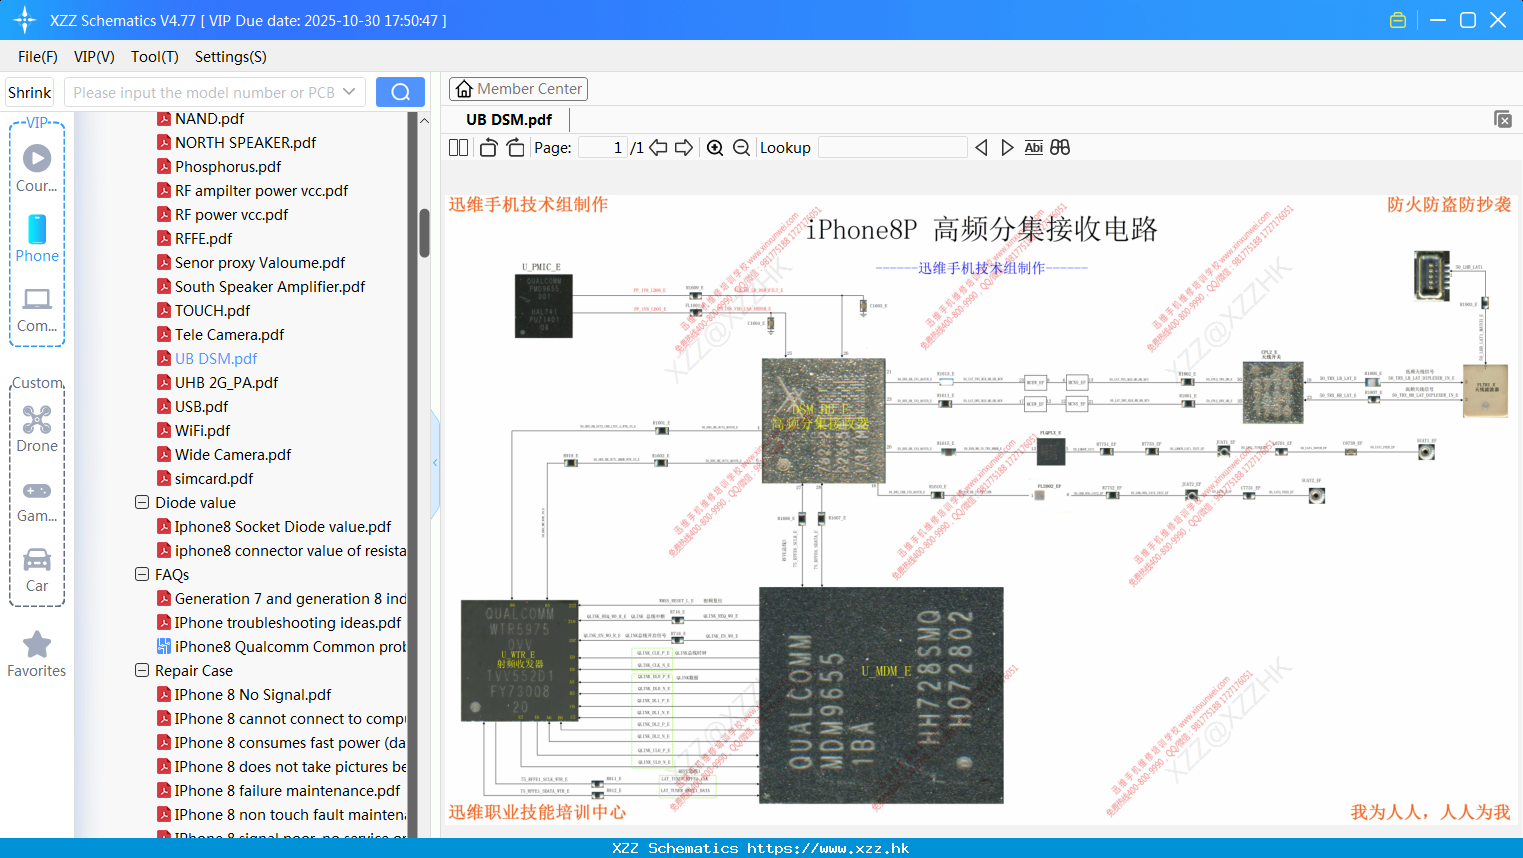Toggle Abi match-text option icon

(1034, 148)
